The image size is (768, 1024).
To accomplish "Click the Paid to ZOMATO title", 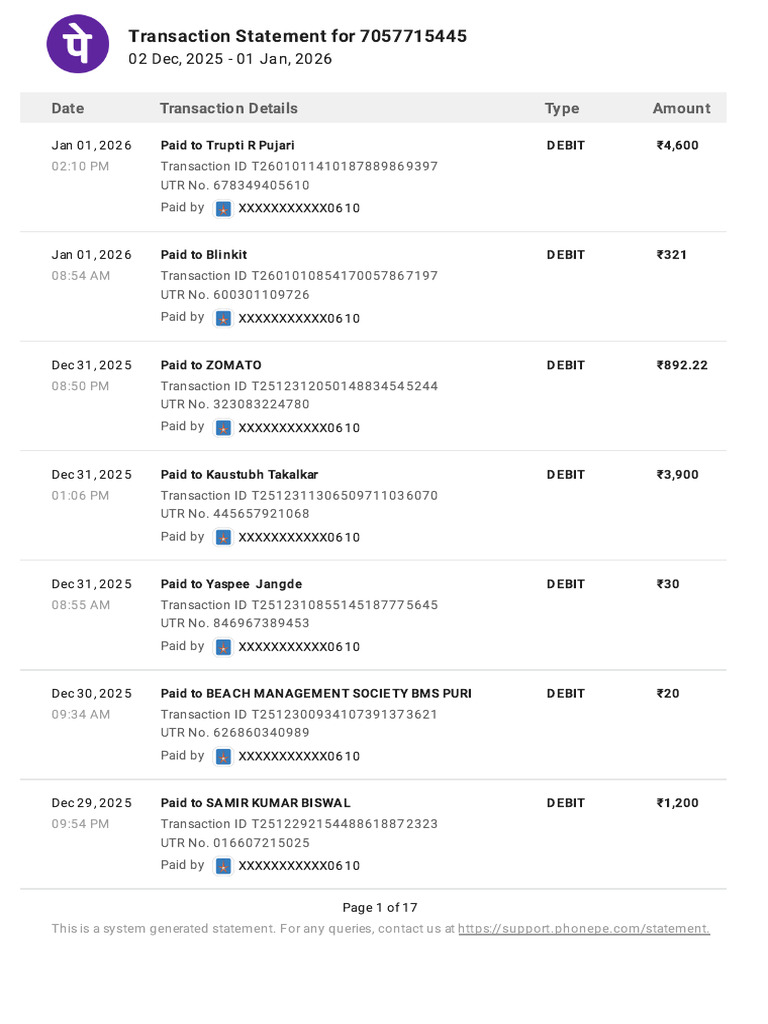I will point(211,365).
